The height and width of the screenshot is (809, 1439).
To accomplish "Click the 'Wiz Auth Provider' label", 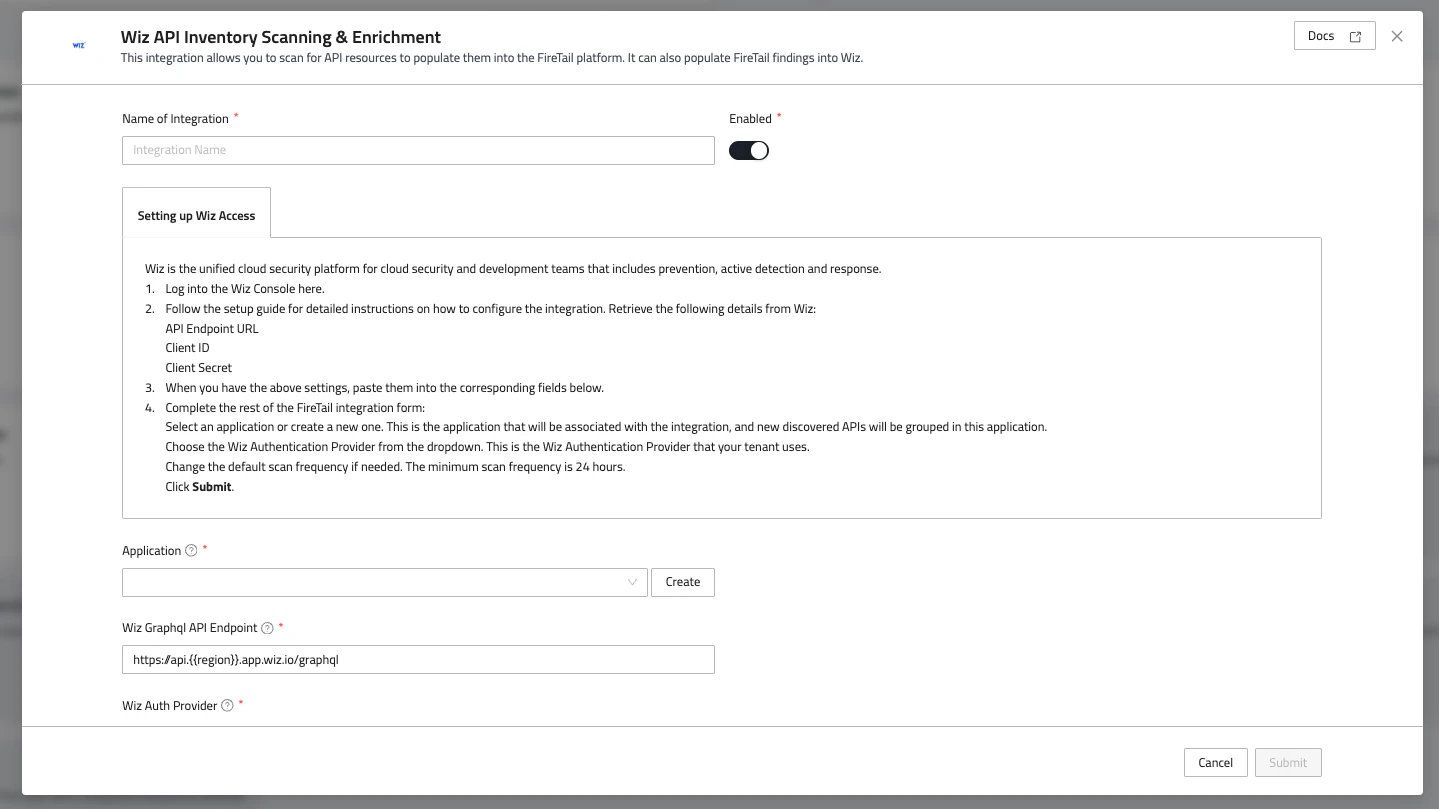I will pos(170,706).
